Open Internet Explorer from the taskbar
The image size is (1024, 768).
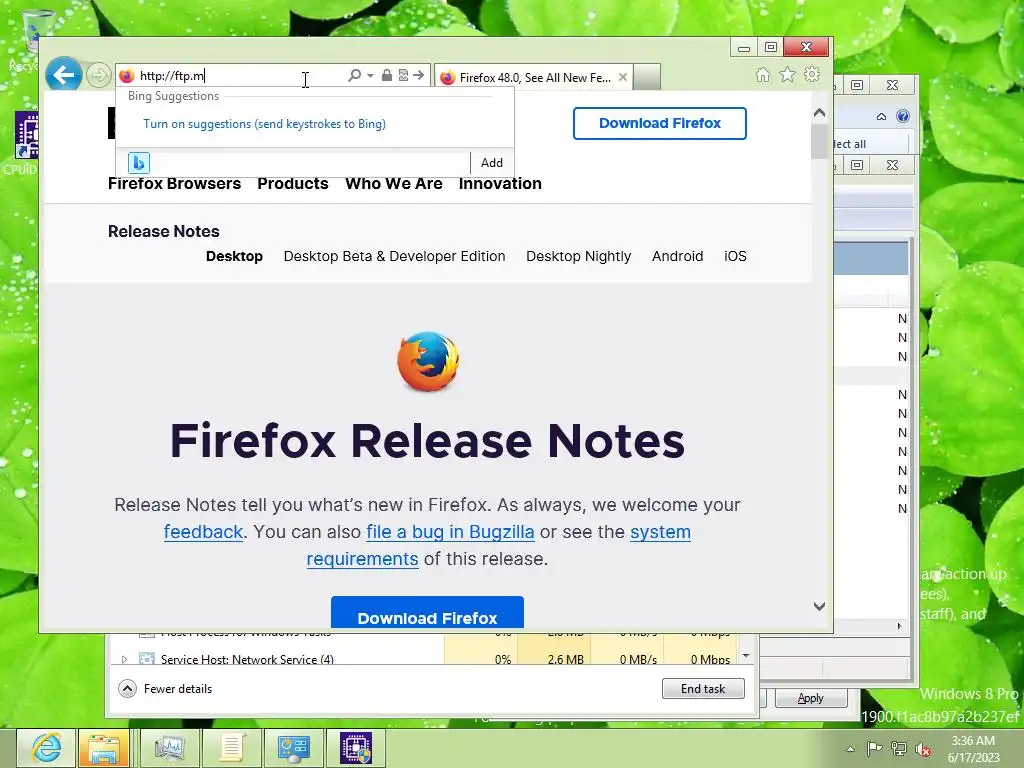point(46,748)
